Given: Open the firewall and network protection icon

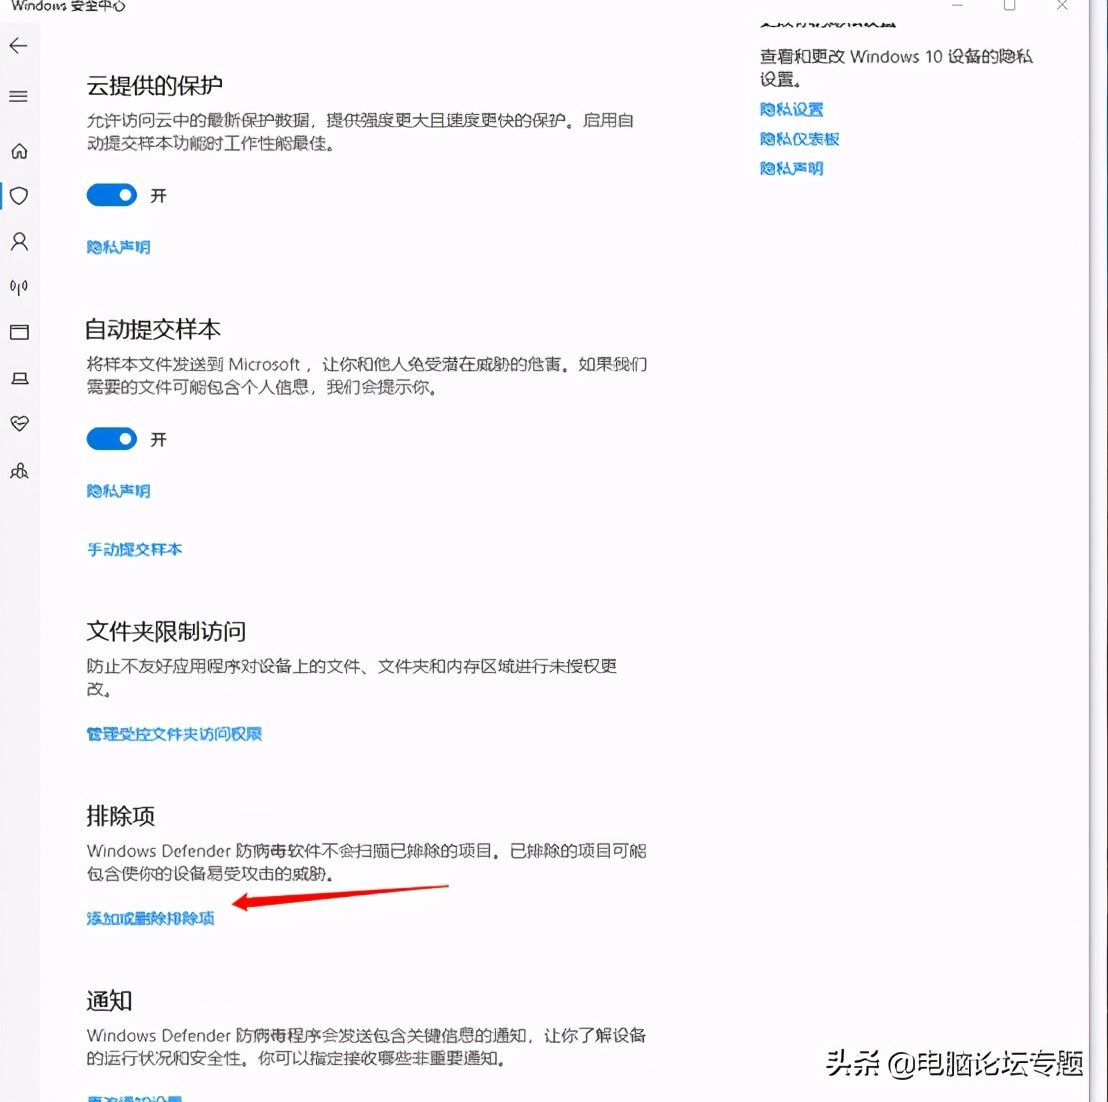Looking at the screenshot, I should pyautogui.click(x=19, y=287).
